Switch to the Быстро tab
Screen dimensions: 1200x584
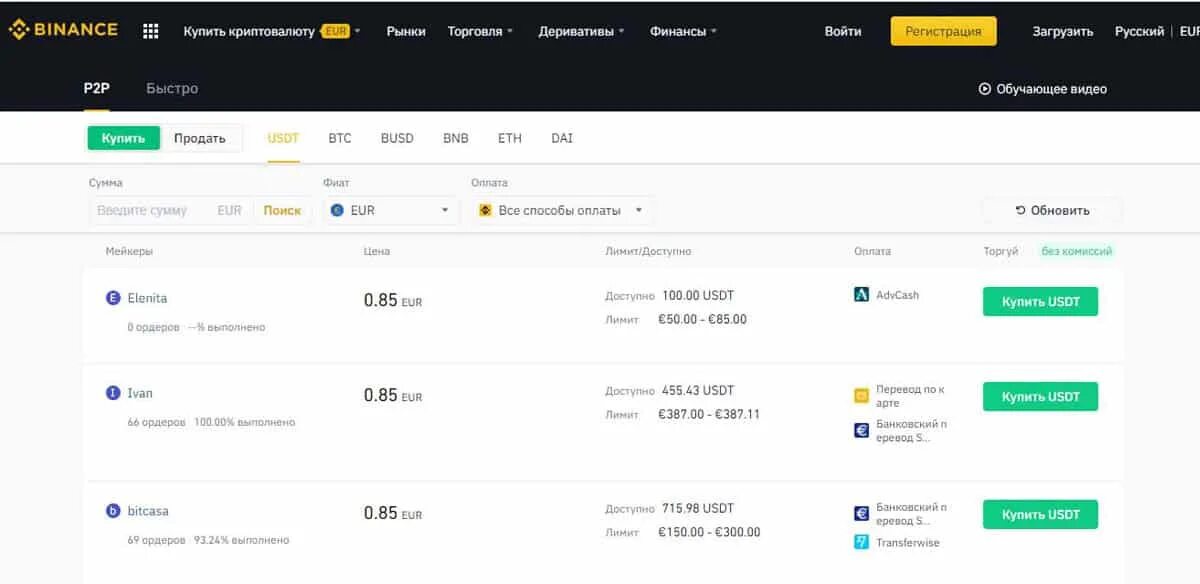coord(172,88)
